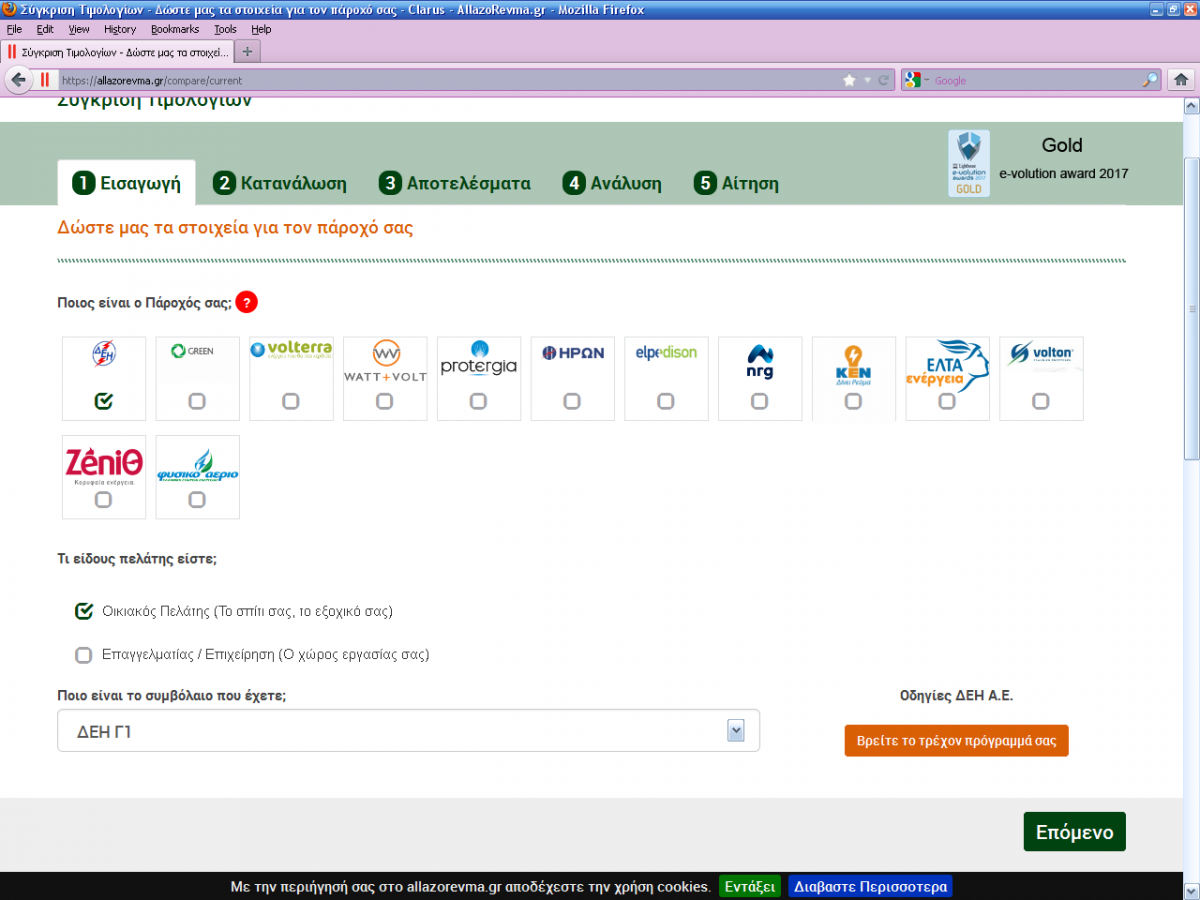Image resolution: width=1200 pixels, height=900 pixels.
Task: Click the Volterra provider logo
Action: pyautogui.click(x=291, y=350)
